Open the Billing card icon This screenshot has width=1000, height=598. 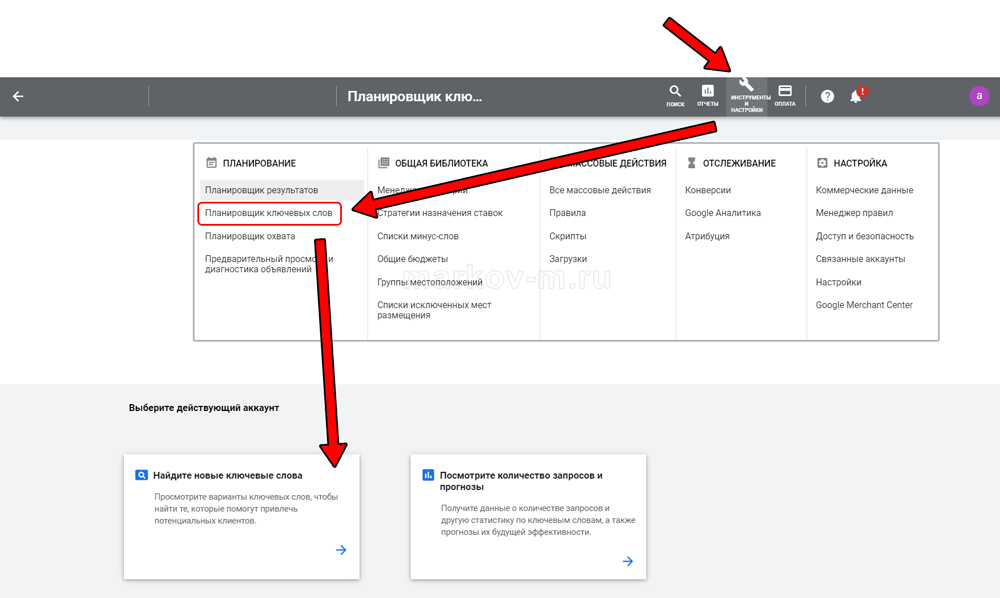785,94
